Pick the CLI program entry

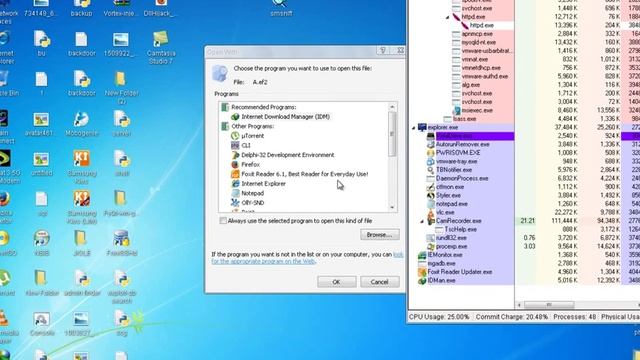click(241, 145)
